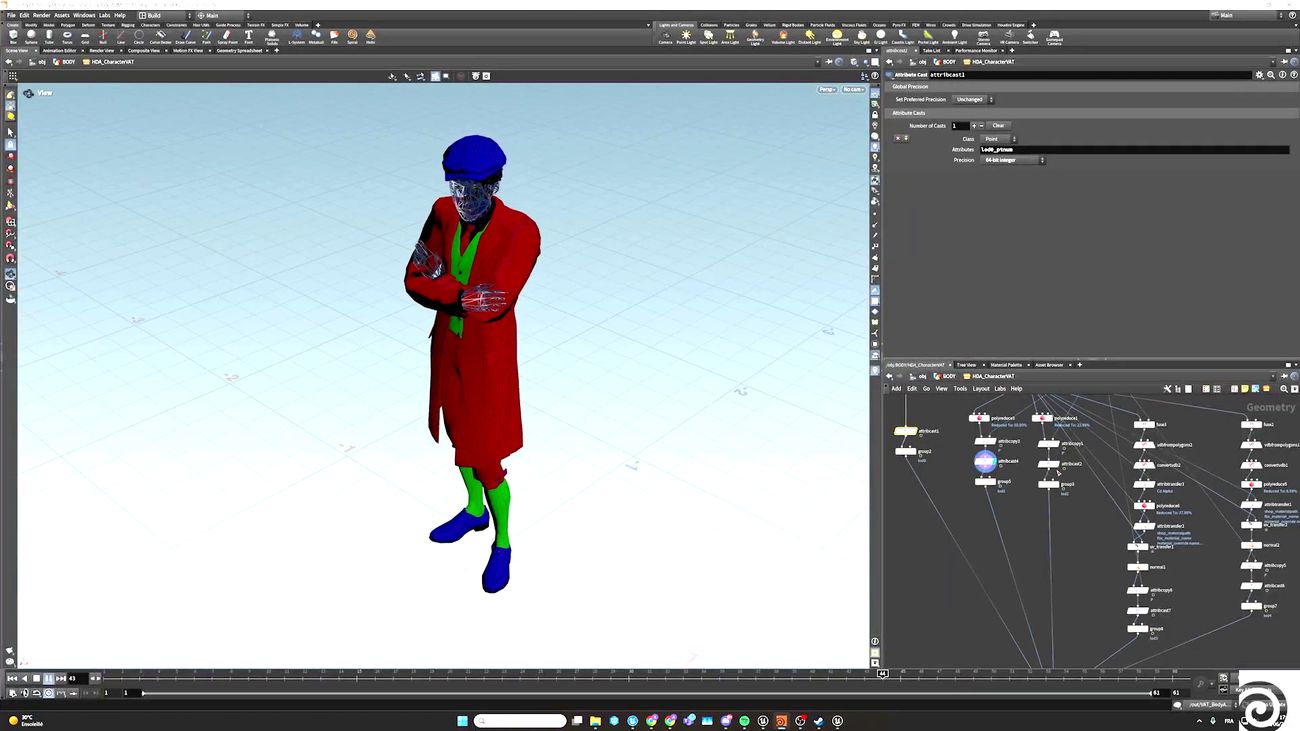Click the Spiral shelf tool

352,36
